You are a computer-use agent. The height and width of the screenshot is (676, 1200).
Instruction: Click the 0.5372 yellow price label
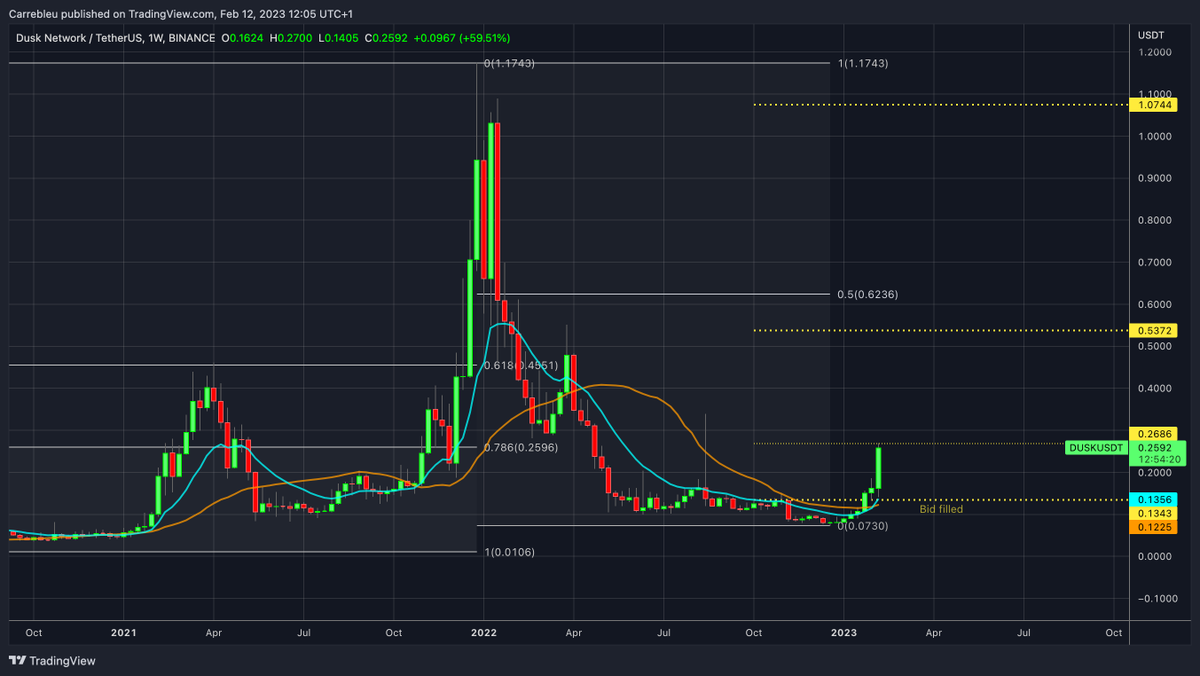(x=1154, y=330)
